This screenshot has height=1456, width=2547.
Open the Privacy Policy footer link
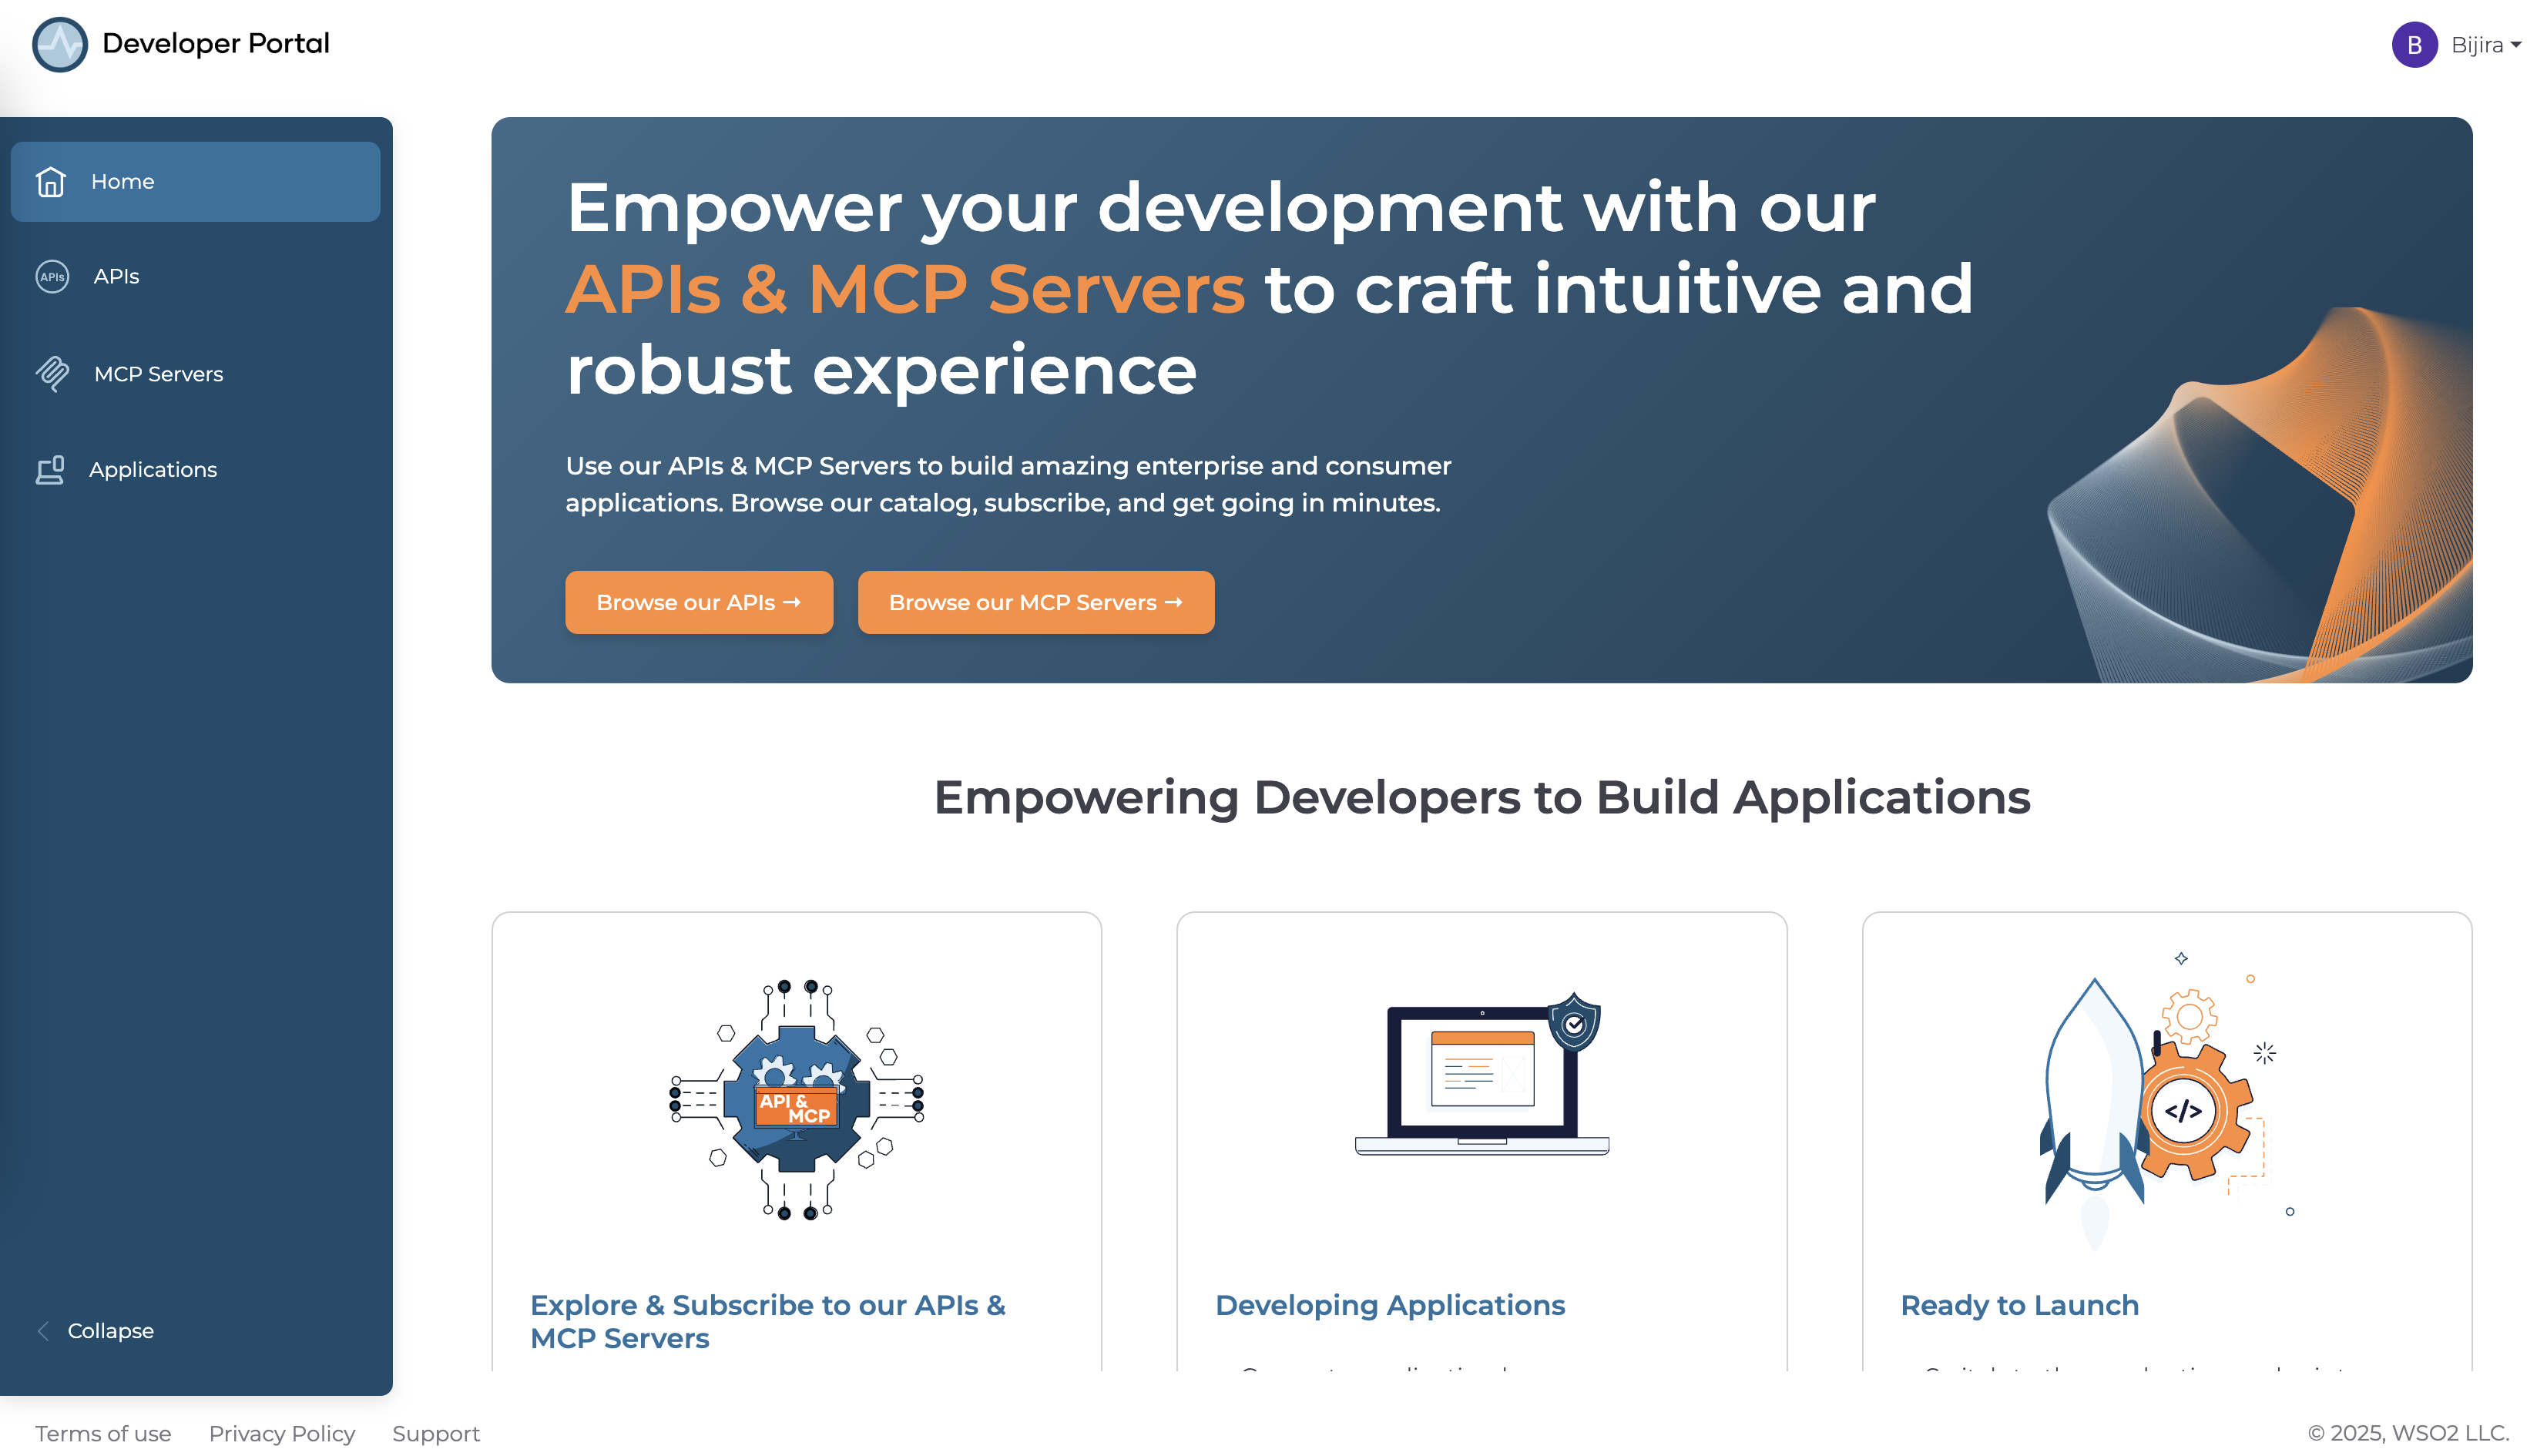[281, 1433]
